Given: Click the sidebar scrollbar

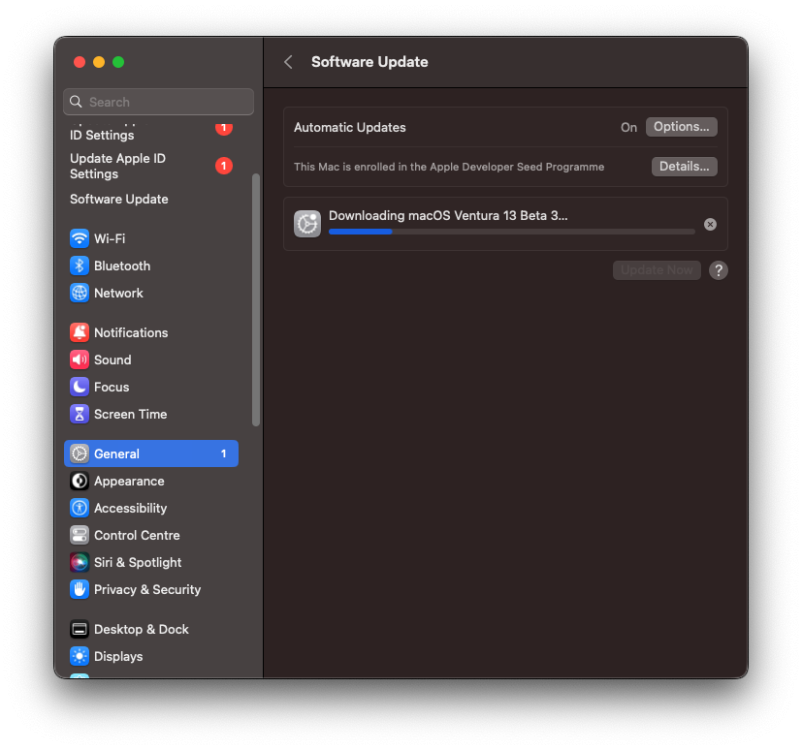Looking at the screenshot, I should pos(256,300).
